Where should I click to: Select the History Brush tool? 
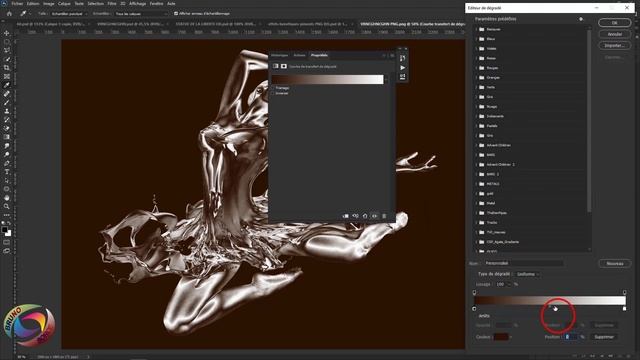pyautogui.click(x=7, y=120)
